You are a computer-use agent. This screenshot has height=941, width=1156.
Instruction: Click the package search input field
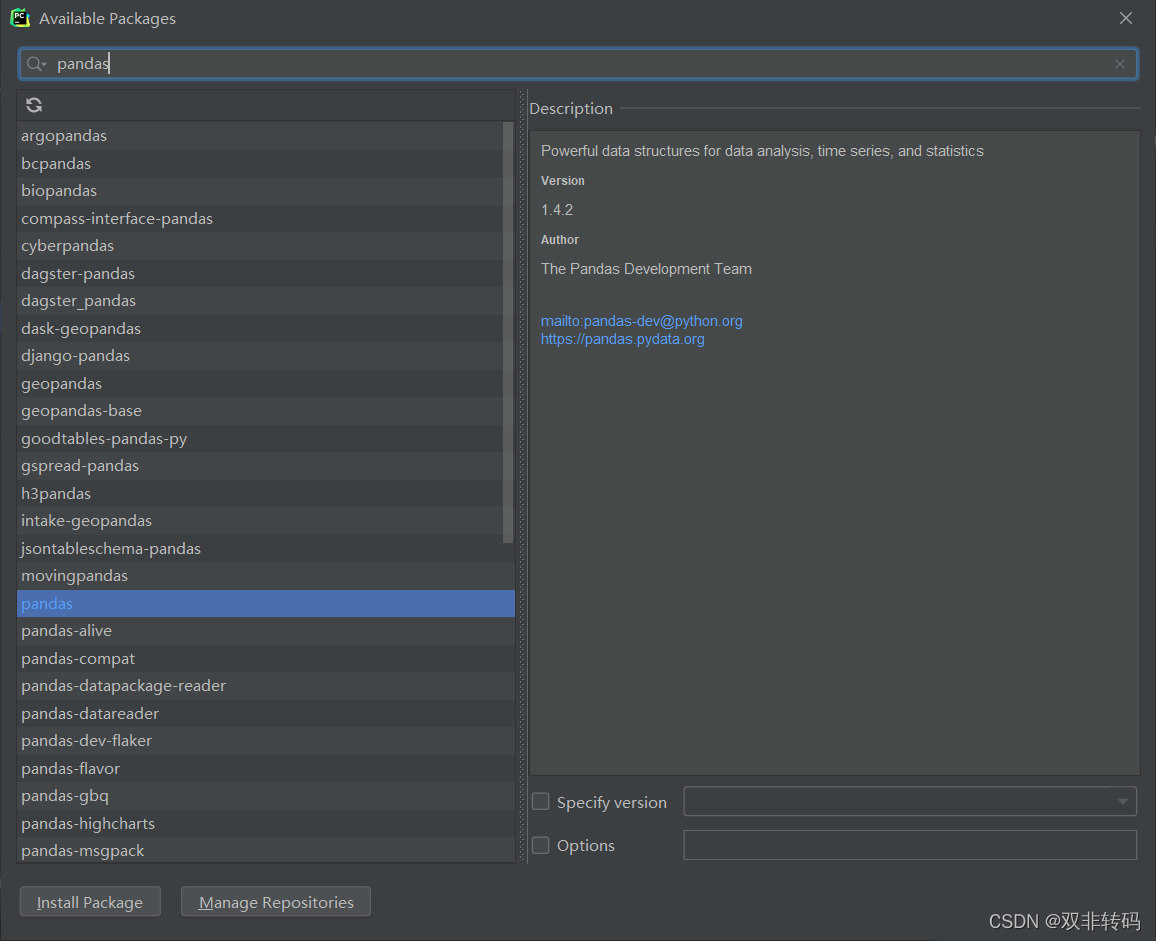tap(578, 64)
